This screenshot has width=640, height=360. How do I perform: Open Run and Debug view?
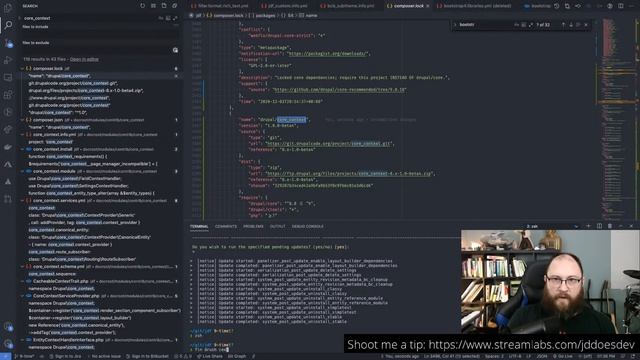(x=8, y=60)
